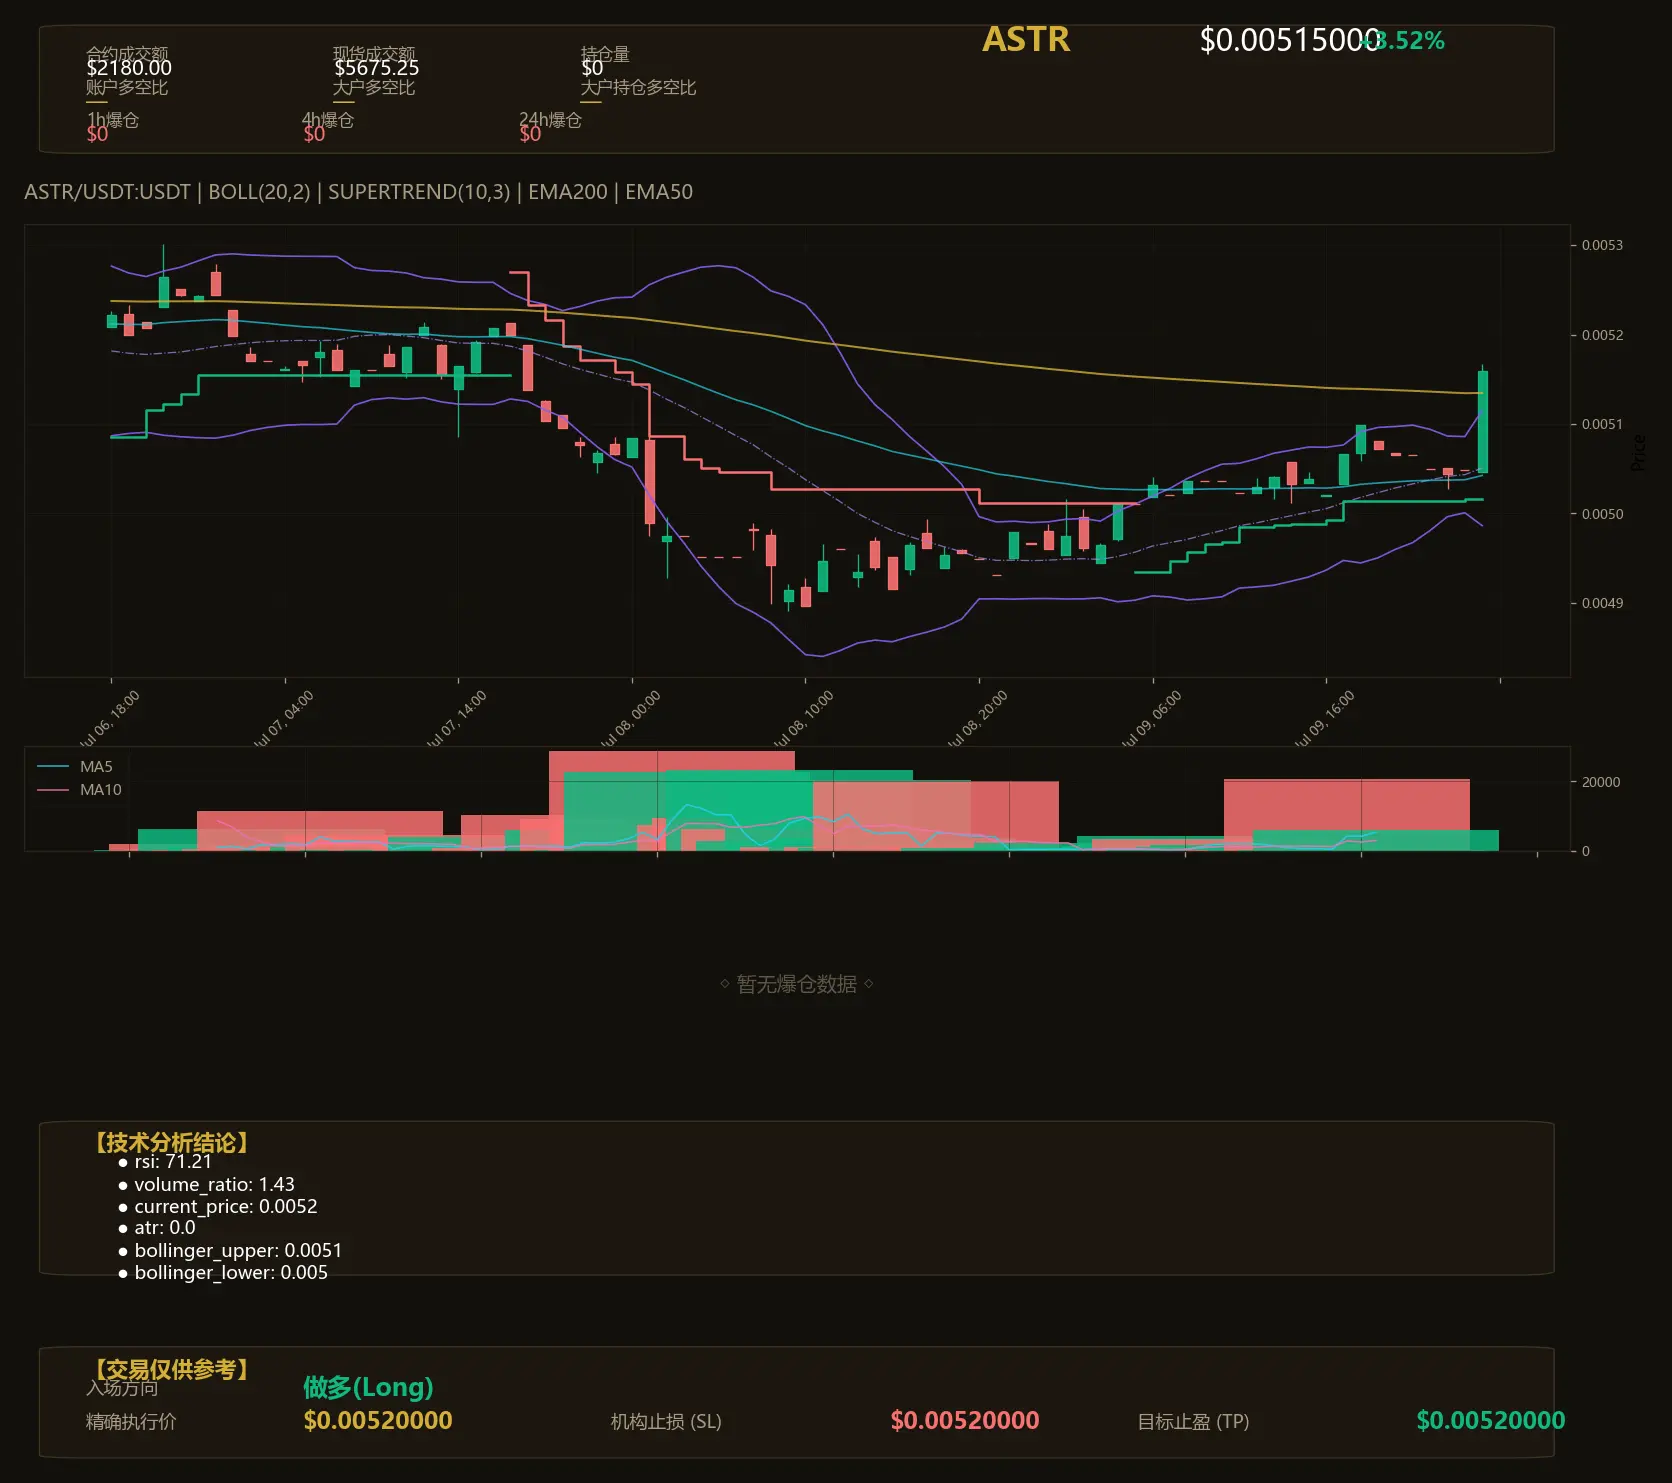Select the 做多(Long) direction value

(368, 1387)
